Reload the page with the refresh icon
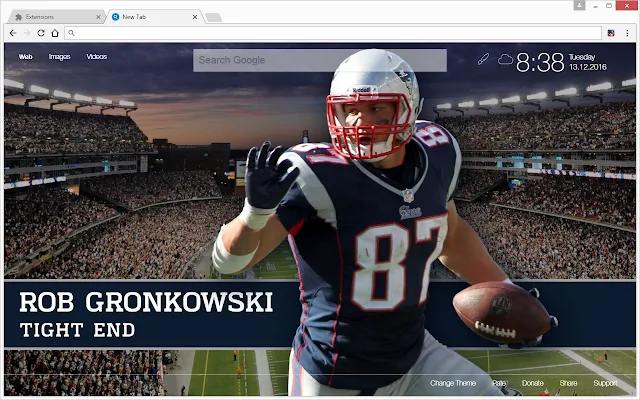640x400 pixels. [x=41, y=33]
